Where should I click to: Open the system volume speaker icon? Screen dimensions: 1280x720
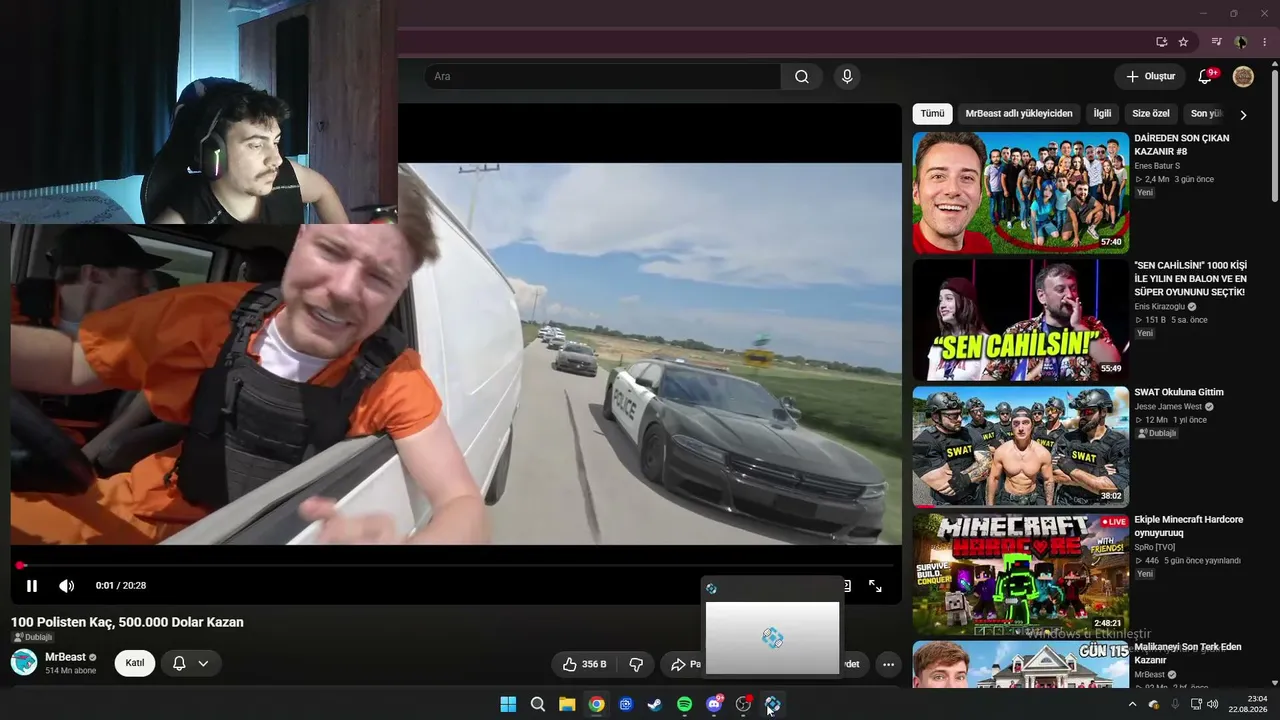pyautogui.click(x=1213, y=704)
